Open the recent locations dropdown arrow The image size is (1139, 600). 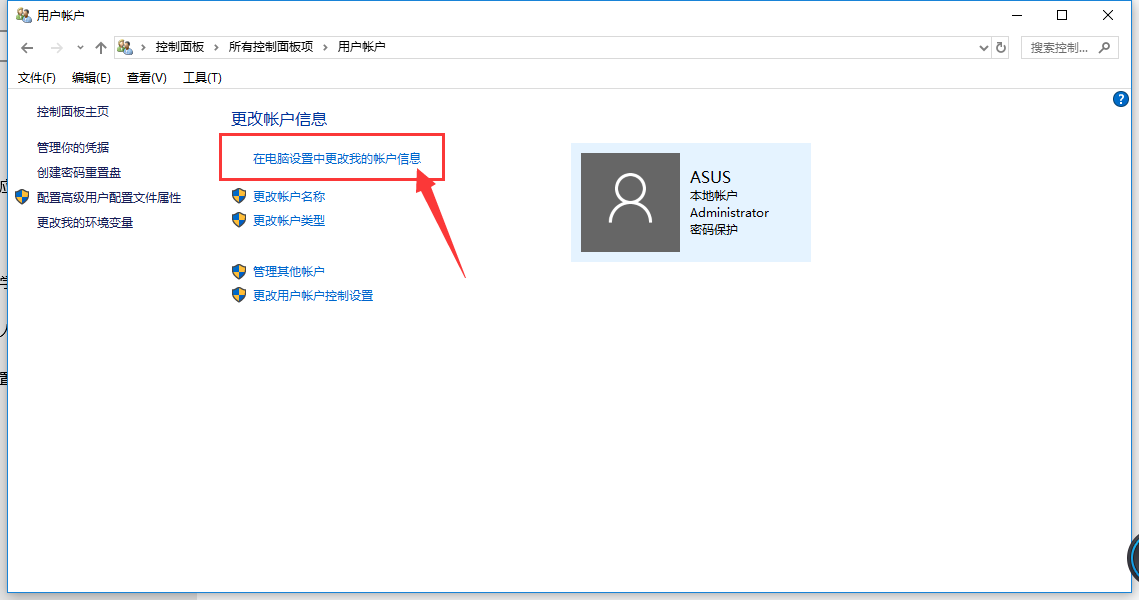coord(80,48)
